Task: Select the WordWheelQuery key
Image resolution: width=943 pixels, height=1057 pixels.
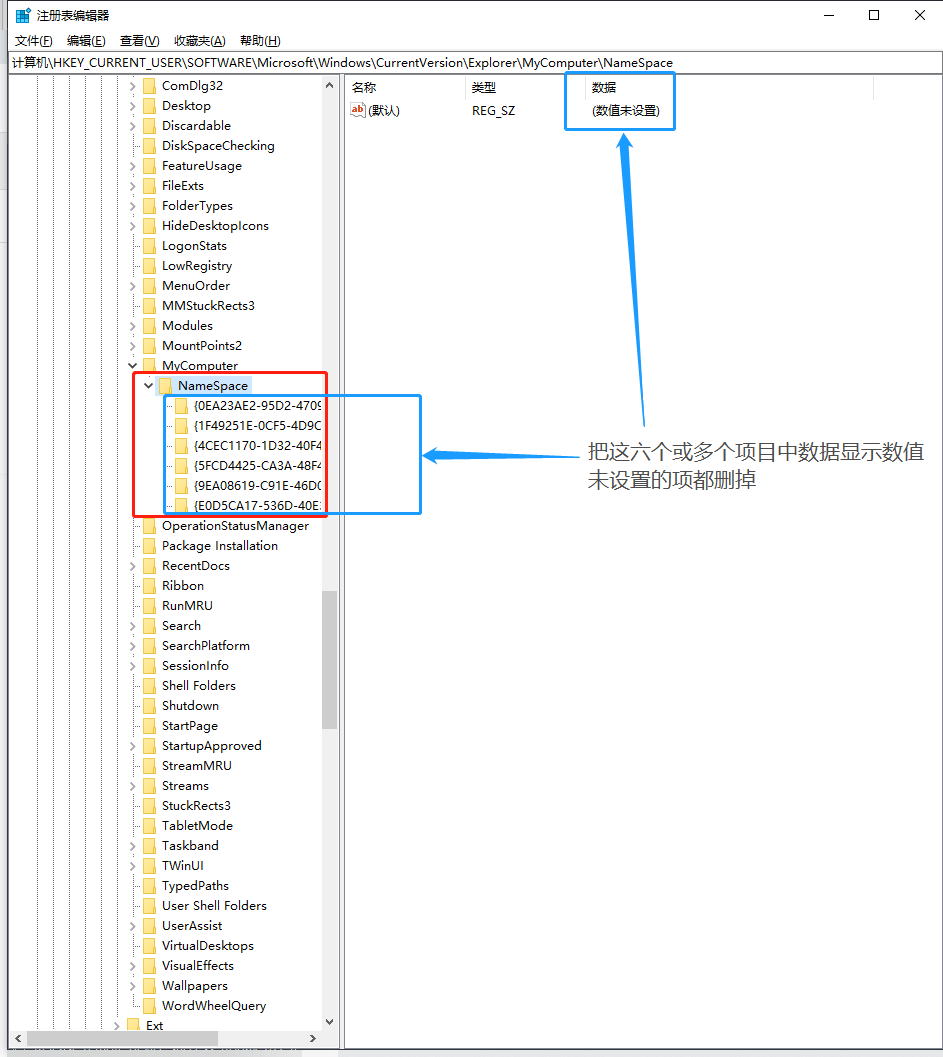Action: pyautogui.click(x=214, y=1006)
